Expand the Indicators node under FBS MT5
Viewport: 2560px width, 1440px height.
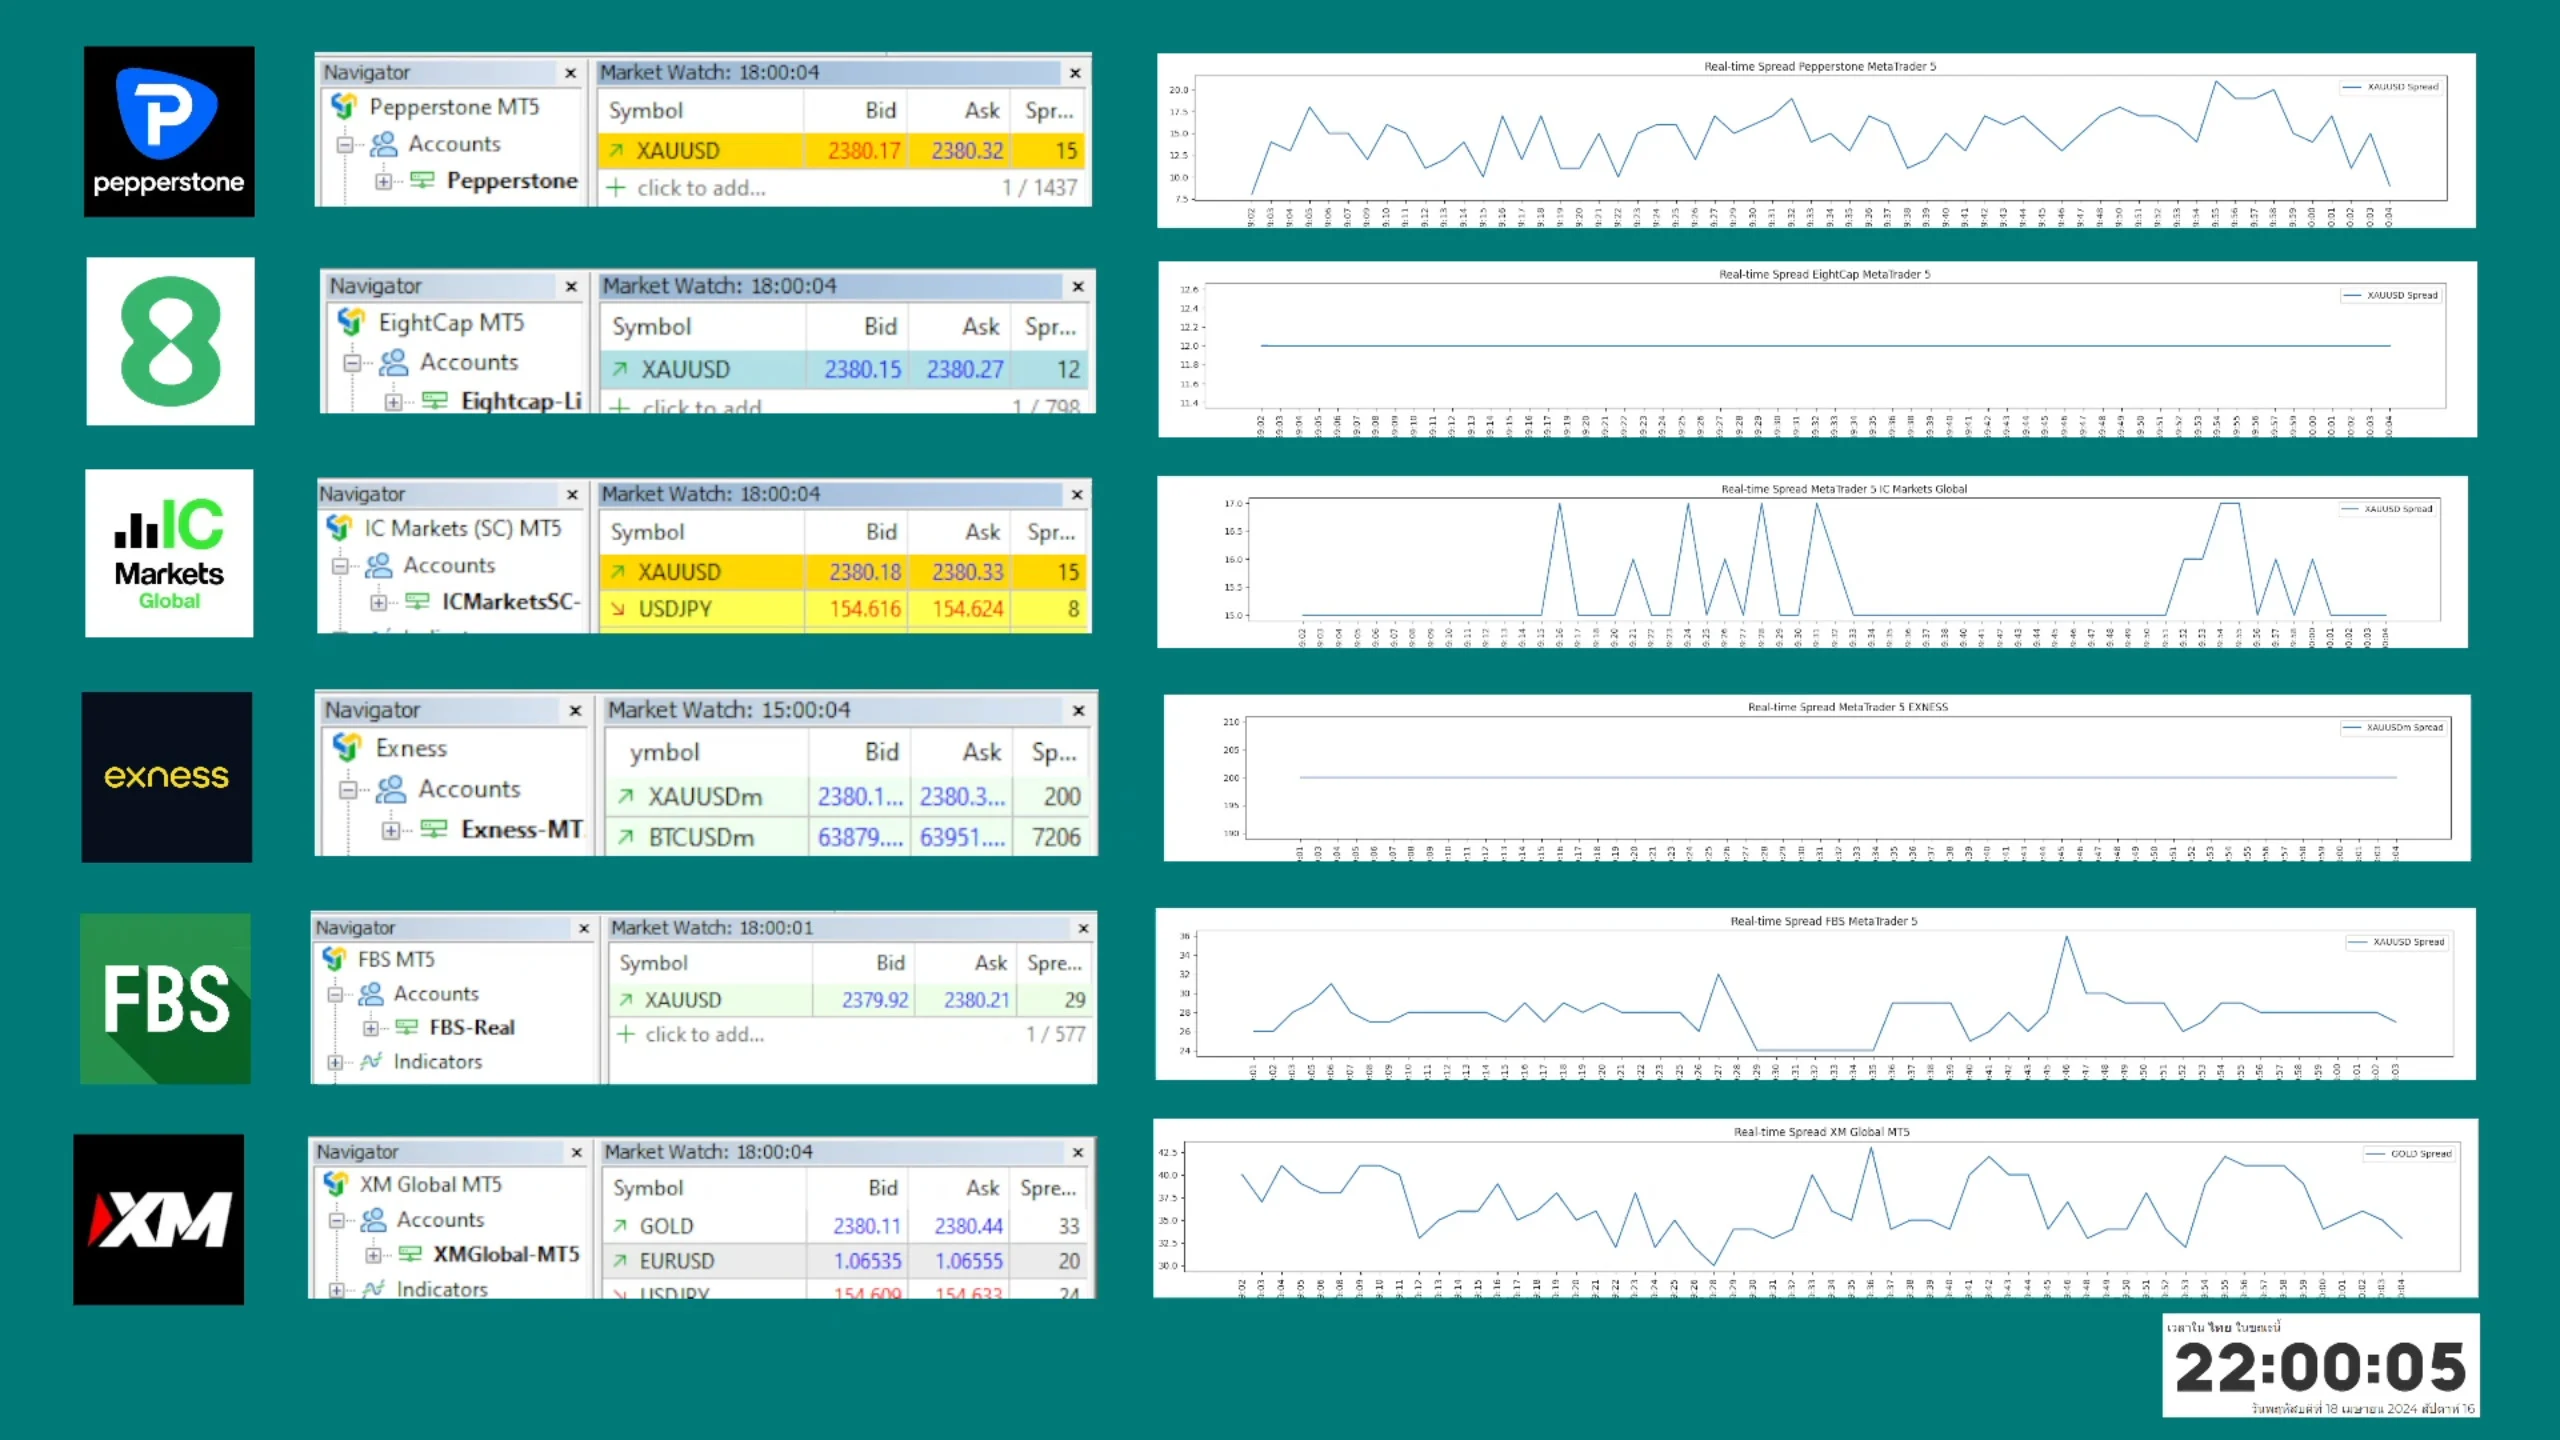click(335, 1062)
